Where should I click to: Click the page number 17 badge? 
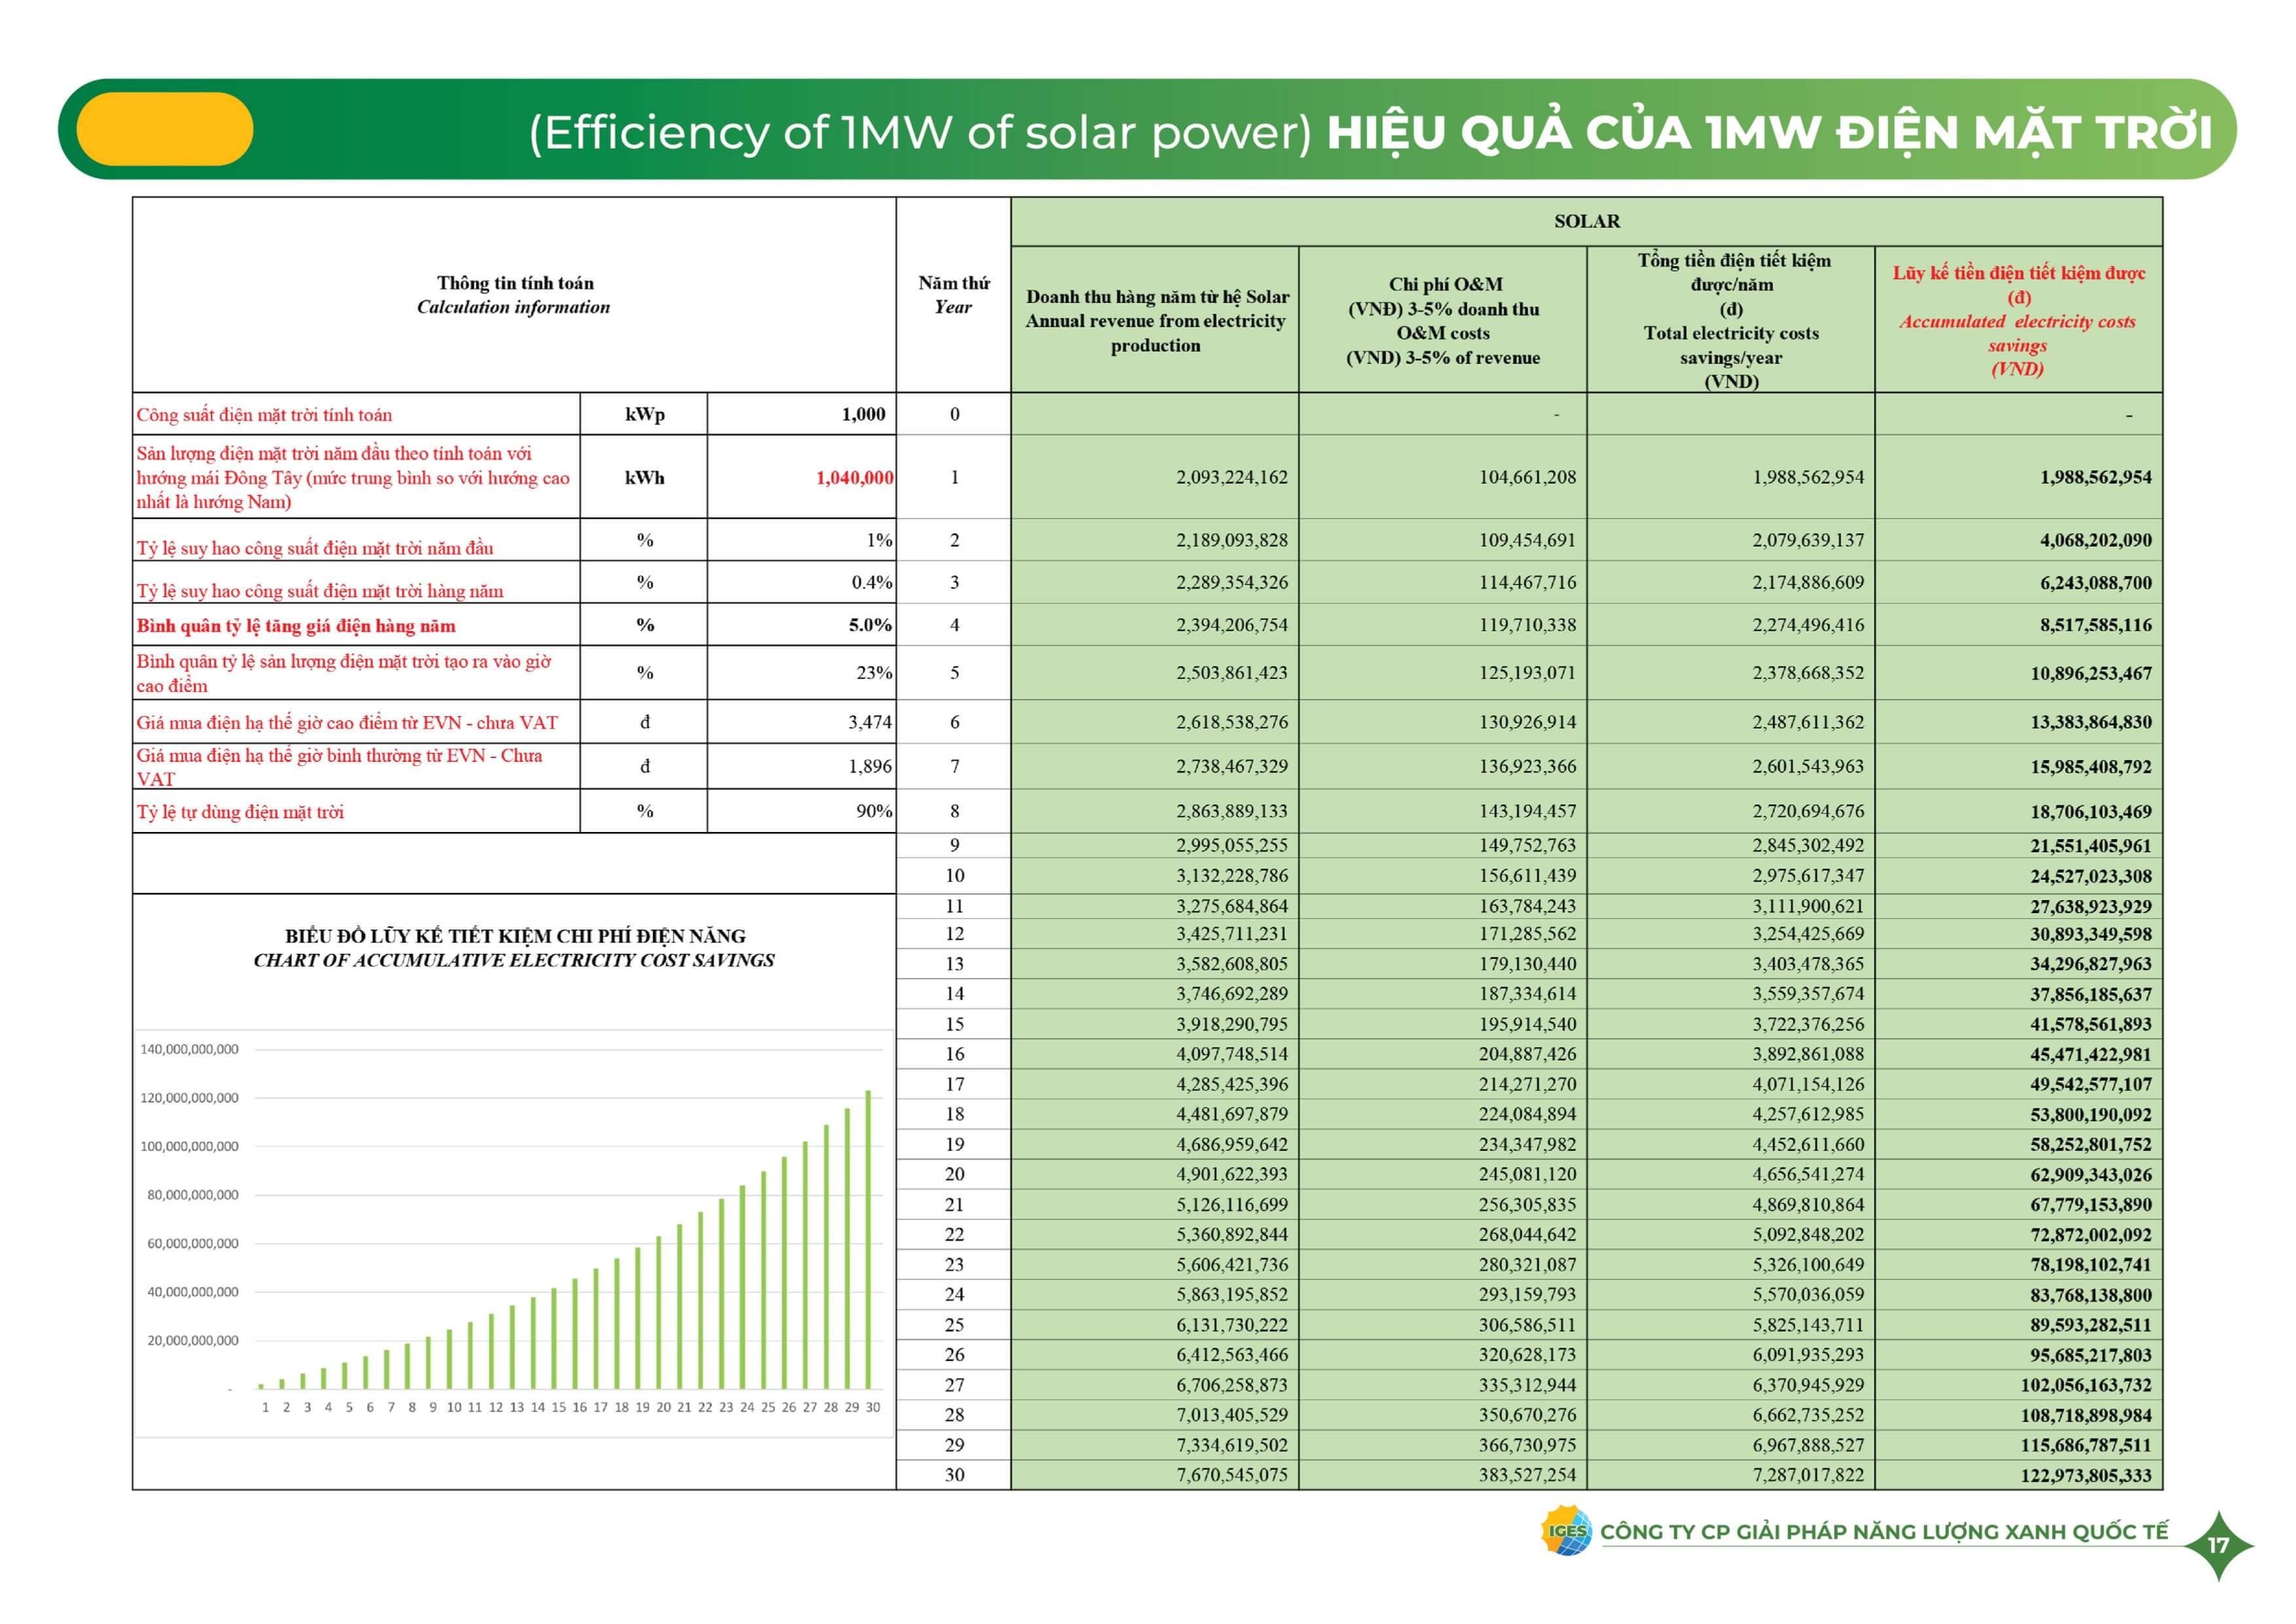[x=2218, y=1545]
